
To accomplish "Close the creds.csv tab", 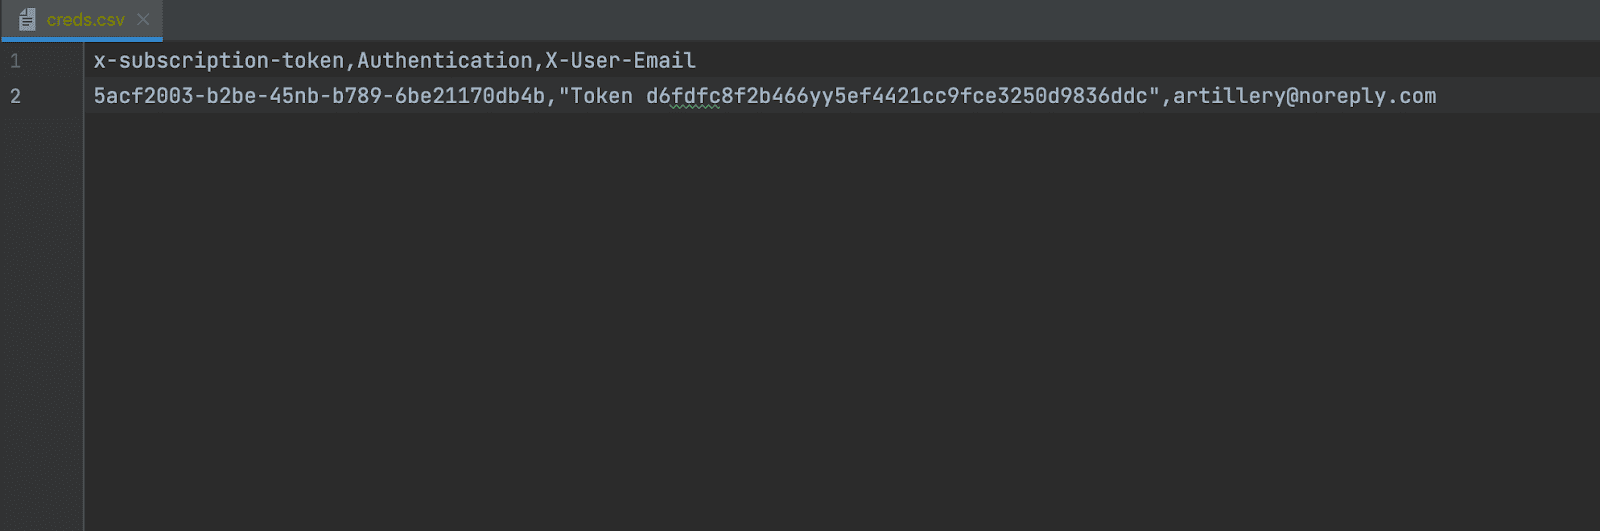I will pyautogui.click(x=143, y=20).
